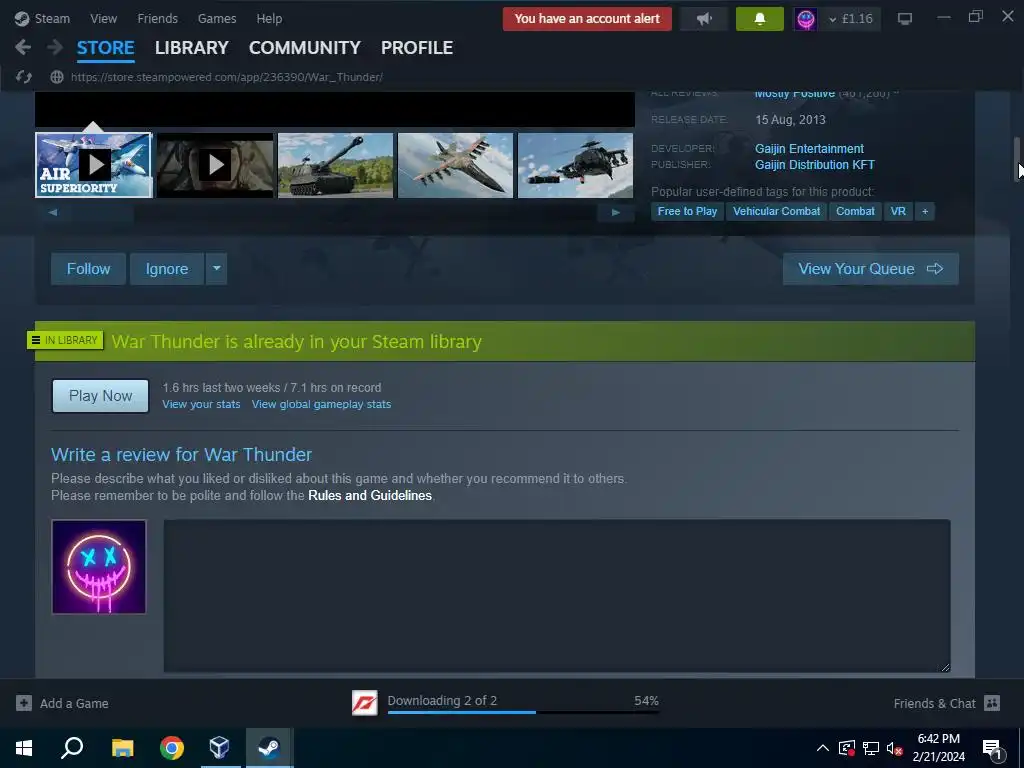Open the VirtualBox cube icon in the taskbar
Screen dimensions: 1024x768
[219, 748]
